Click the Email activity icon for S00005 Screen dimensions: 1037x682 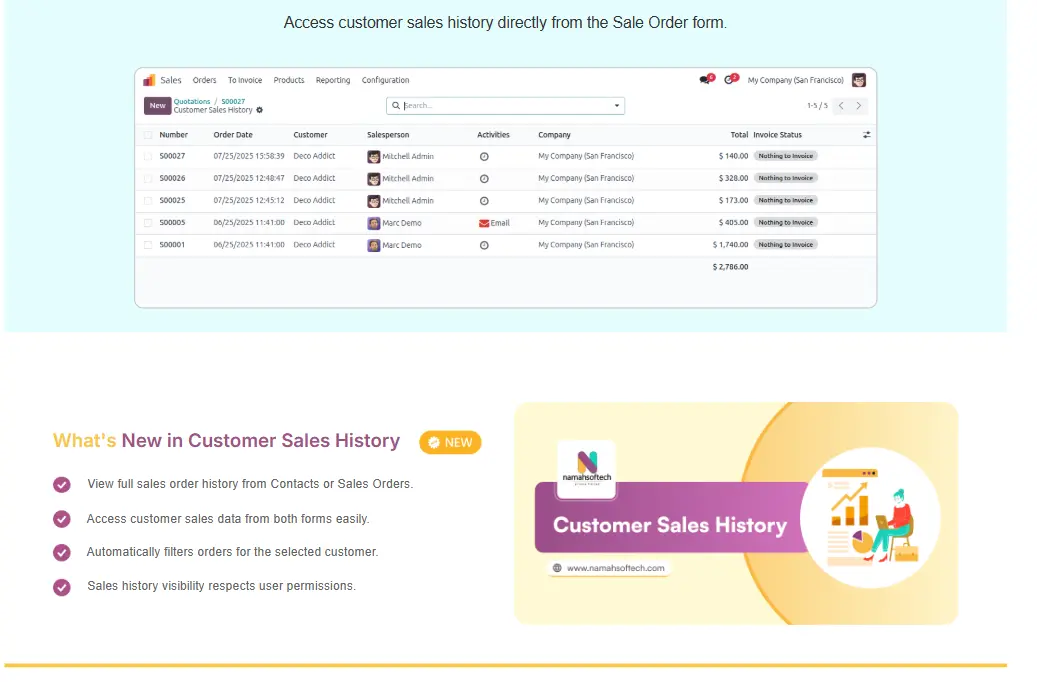(485, 223)
